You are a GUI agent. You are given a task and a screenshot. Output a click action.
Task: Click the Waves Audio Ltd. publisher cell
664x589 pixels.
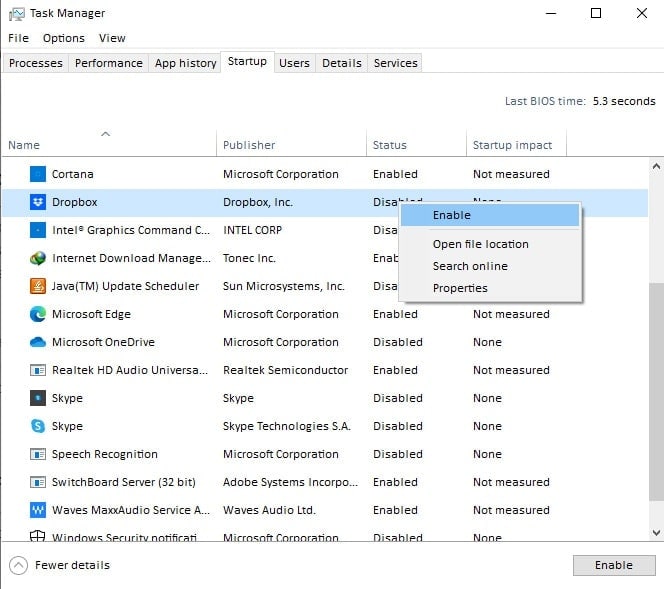[269, 510]
